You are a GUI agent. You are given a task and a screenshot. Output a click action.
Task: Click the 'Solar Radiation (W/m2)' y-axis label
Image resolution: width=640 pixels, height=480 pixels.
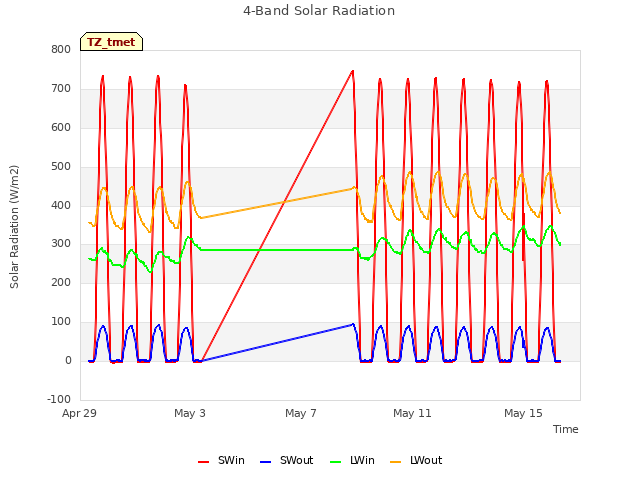click(x=14, y=227)
